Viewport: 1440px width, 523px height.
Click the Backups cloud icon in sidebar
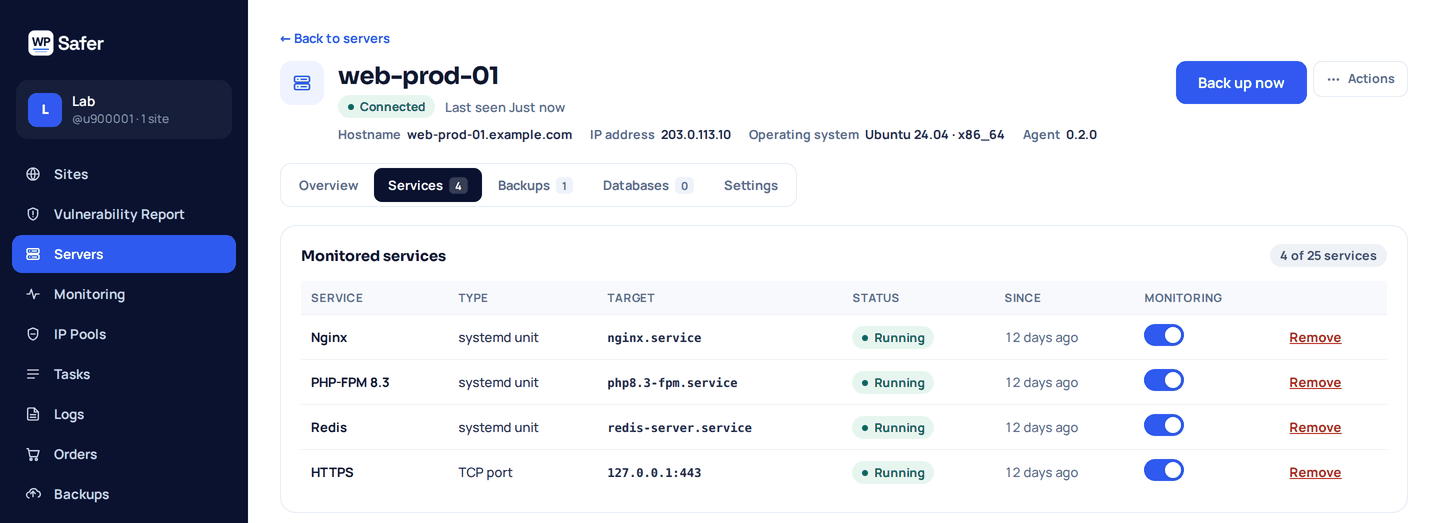pyautogui.click(x=33, y=494)
